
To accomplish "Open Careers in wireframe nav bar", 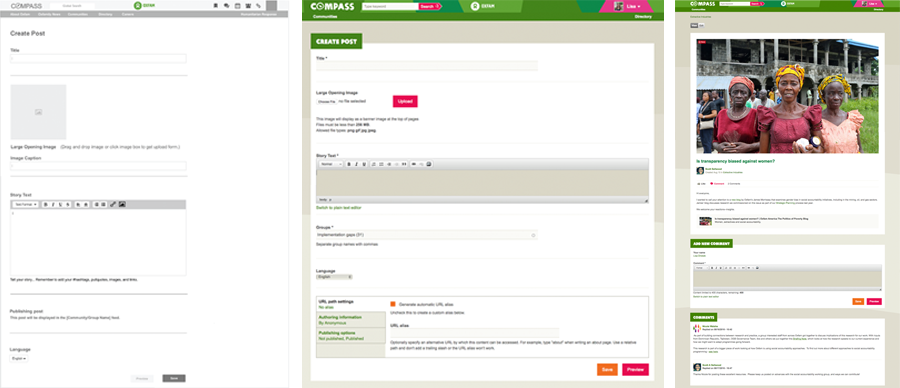I will pyautogui.click(x=128, y=14).
